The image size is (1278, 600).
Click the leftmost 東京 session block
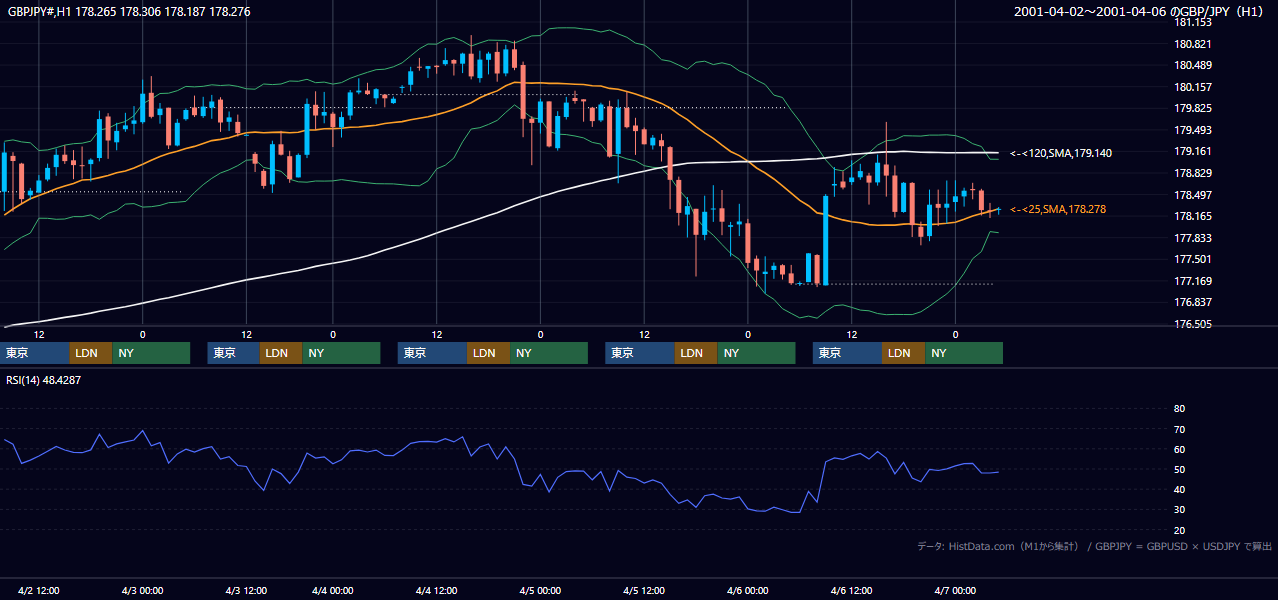pyautogui.click(x=35, y=353)
